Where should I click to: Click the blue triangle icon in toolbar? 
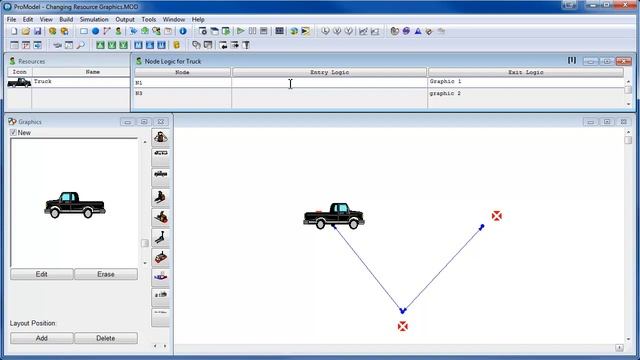tap(418, 31)
